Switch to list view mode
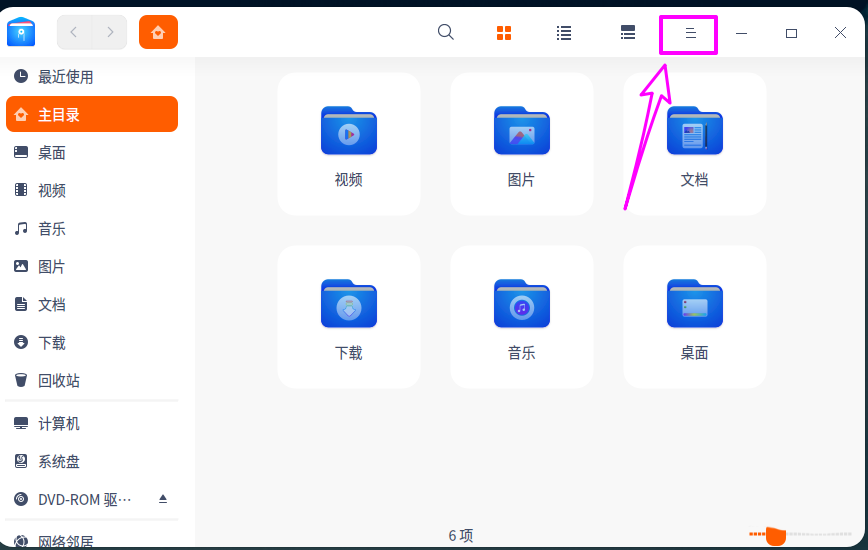This screenshot has width=868, height=550. (564, 33)
